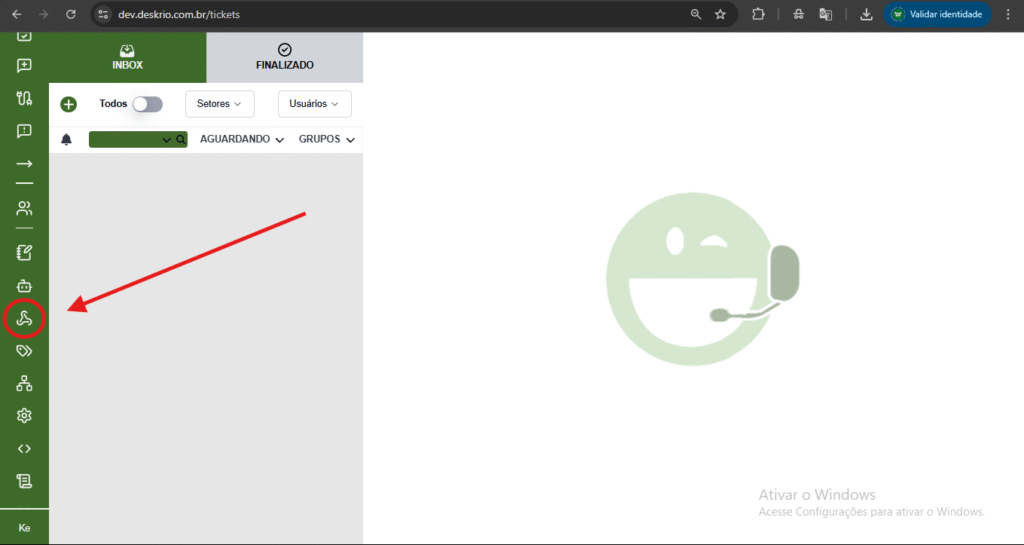Open the scroll logs icon in sidebar
1024x545 pixels.
(x=24, y=481)
